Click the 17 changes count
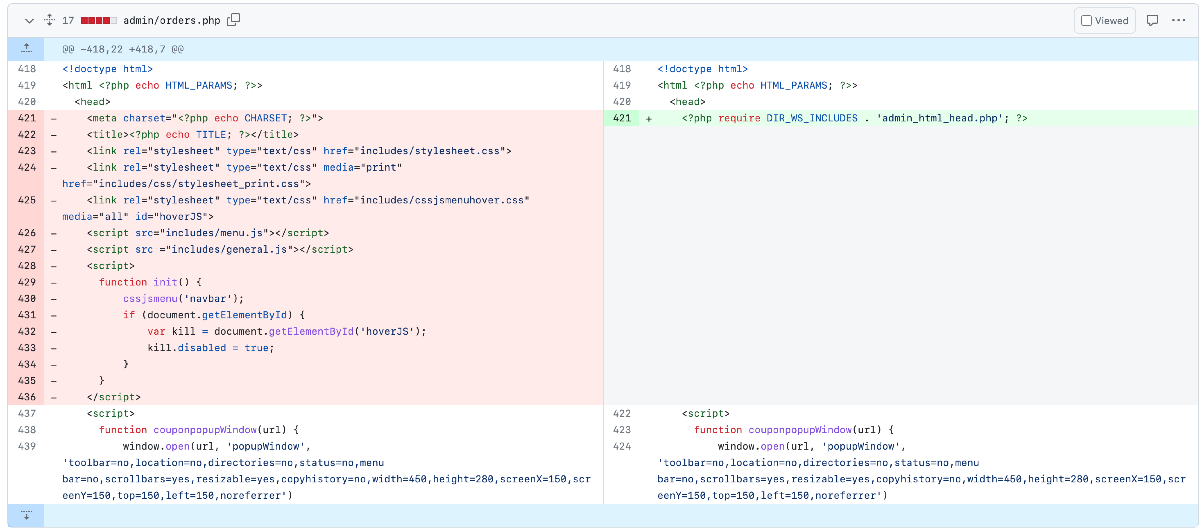 (x=68, y=20)
